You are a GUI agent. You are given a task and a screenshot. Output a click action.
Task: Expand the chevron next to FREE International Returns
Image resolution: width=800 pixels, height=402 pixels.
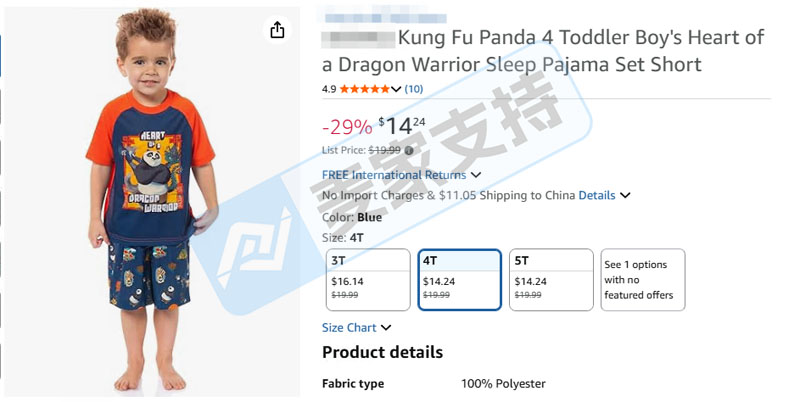(476, 175)
